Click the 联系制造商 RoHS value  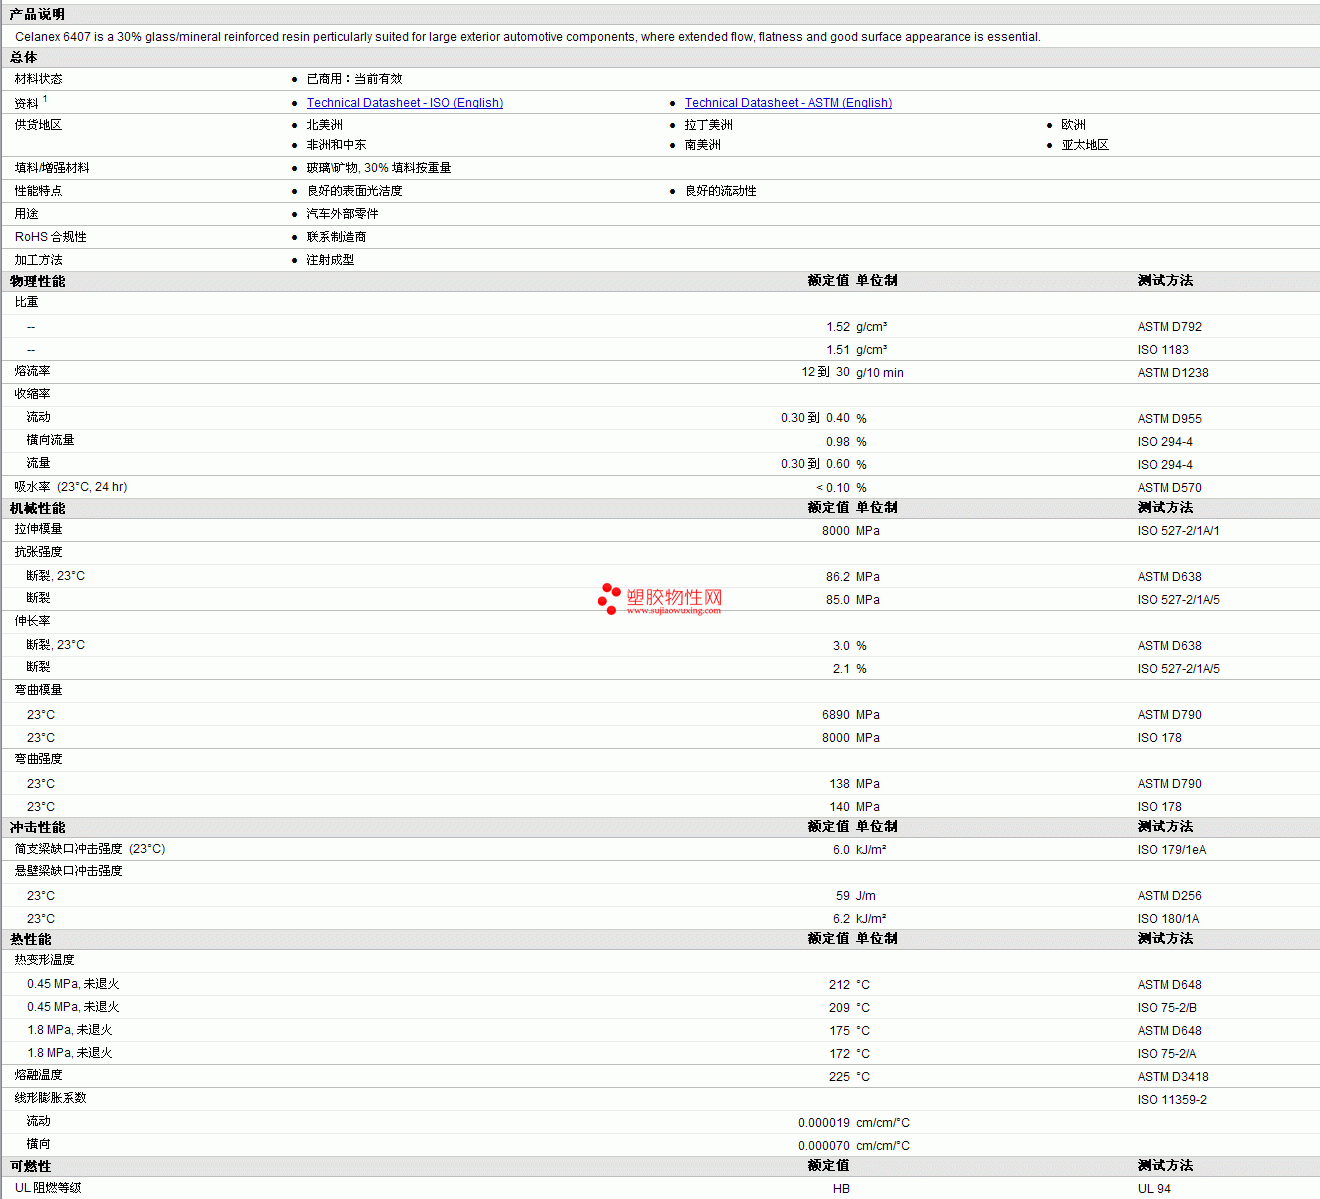point(337,237)
